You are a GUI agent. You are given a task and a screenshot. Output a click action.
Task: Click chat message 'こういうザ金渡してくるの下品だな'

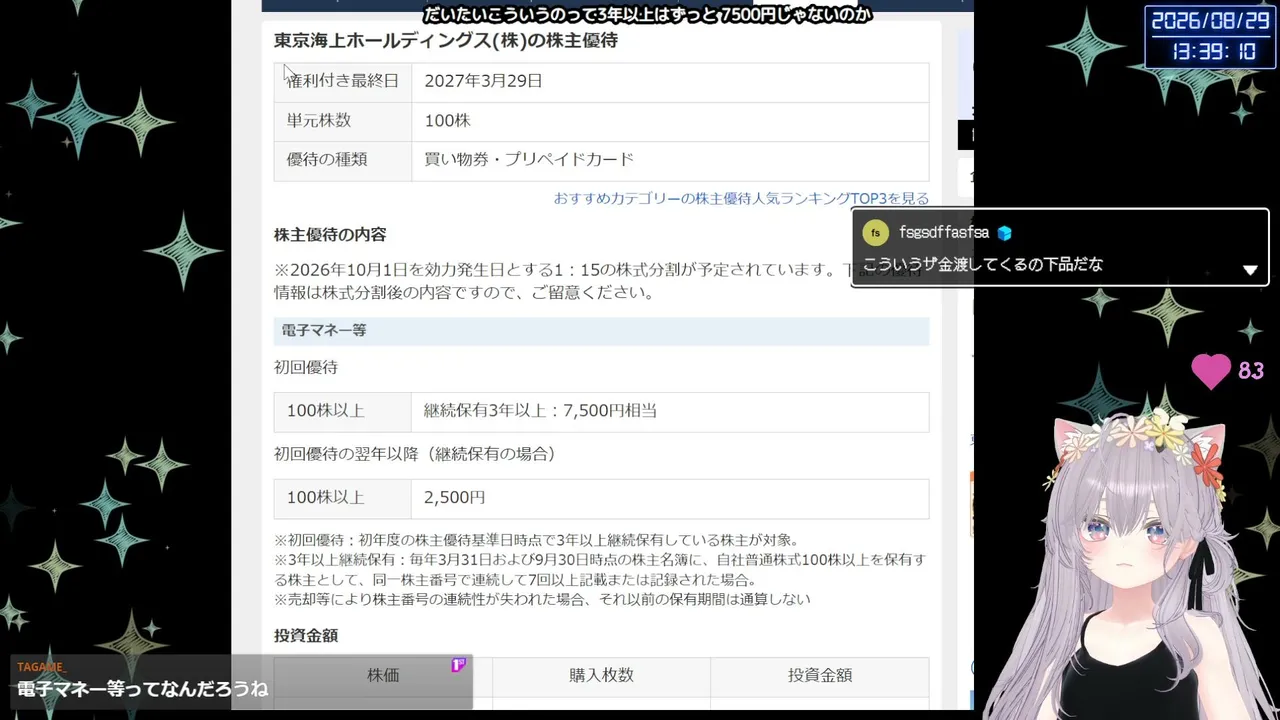[983, 265]
